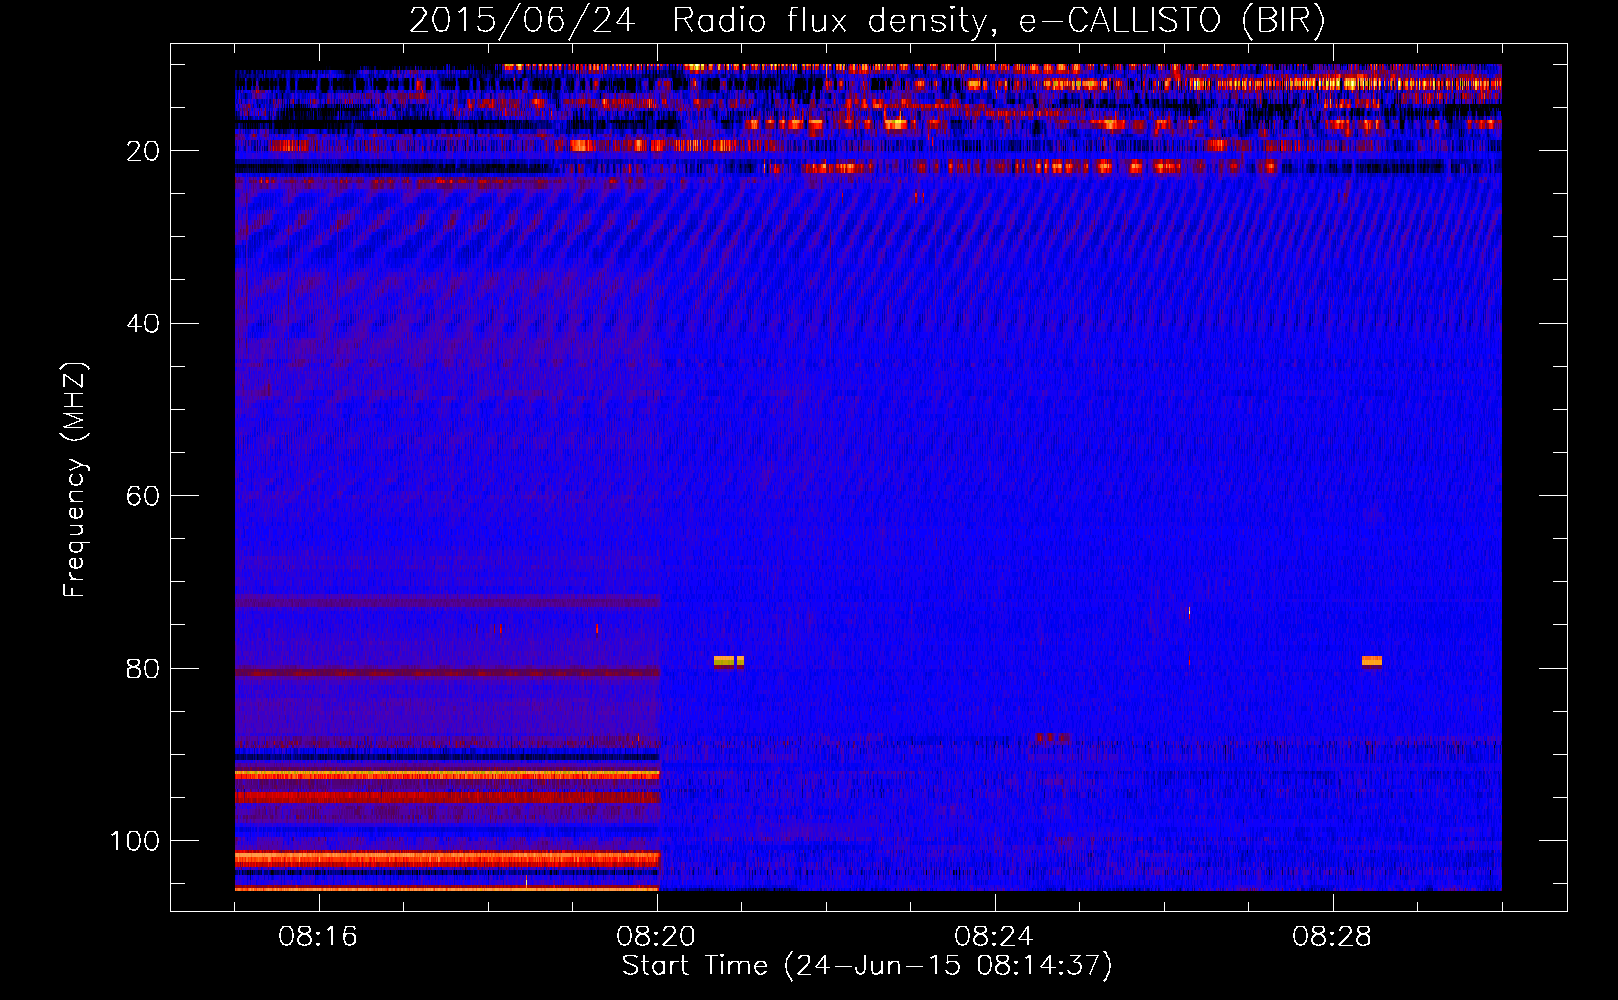Click the 08:16 time tick label
Viewport: 1618px width, 1000px height.
tap(318, 937)
